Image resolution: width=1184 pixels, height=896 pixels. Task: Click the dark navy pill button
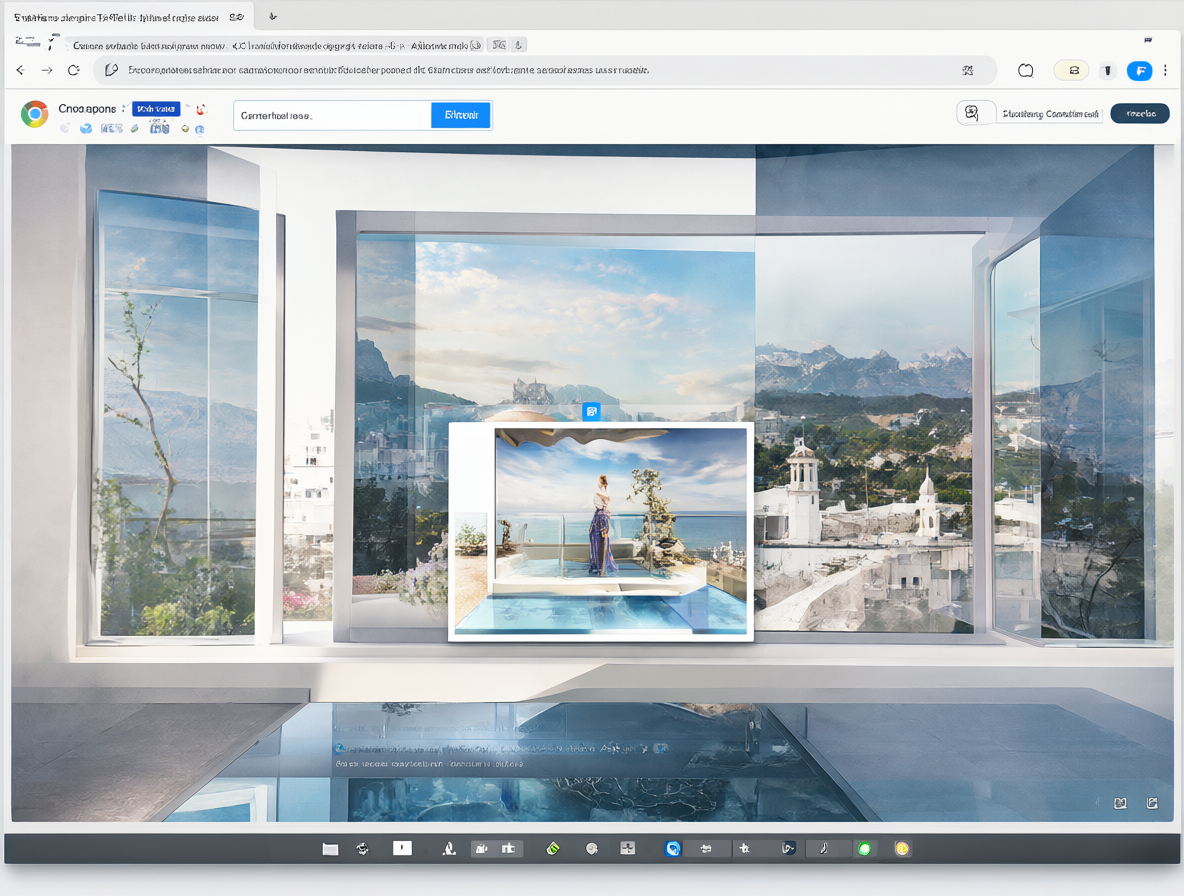(1140, 113)
